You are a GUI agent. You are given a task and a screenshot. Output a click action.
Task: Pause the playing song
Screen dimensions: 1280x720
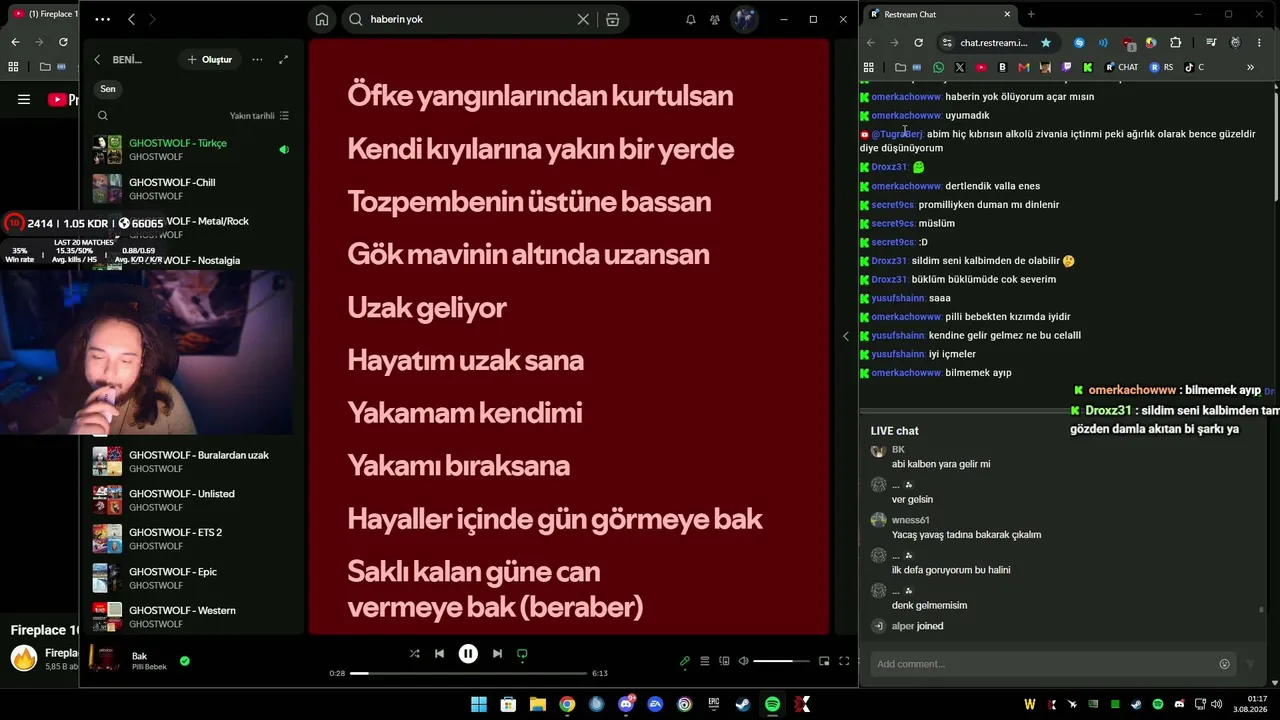tap(468, 654)
